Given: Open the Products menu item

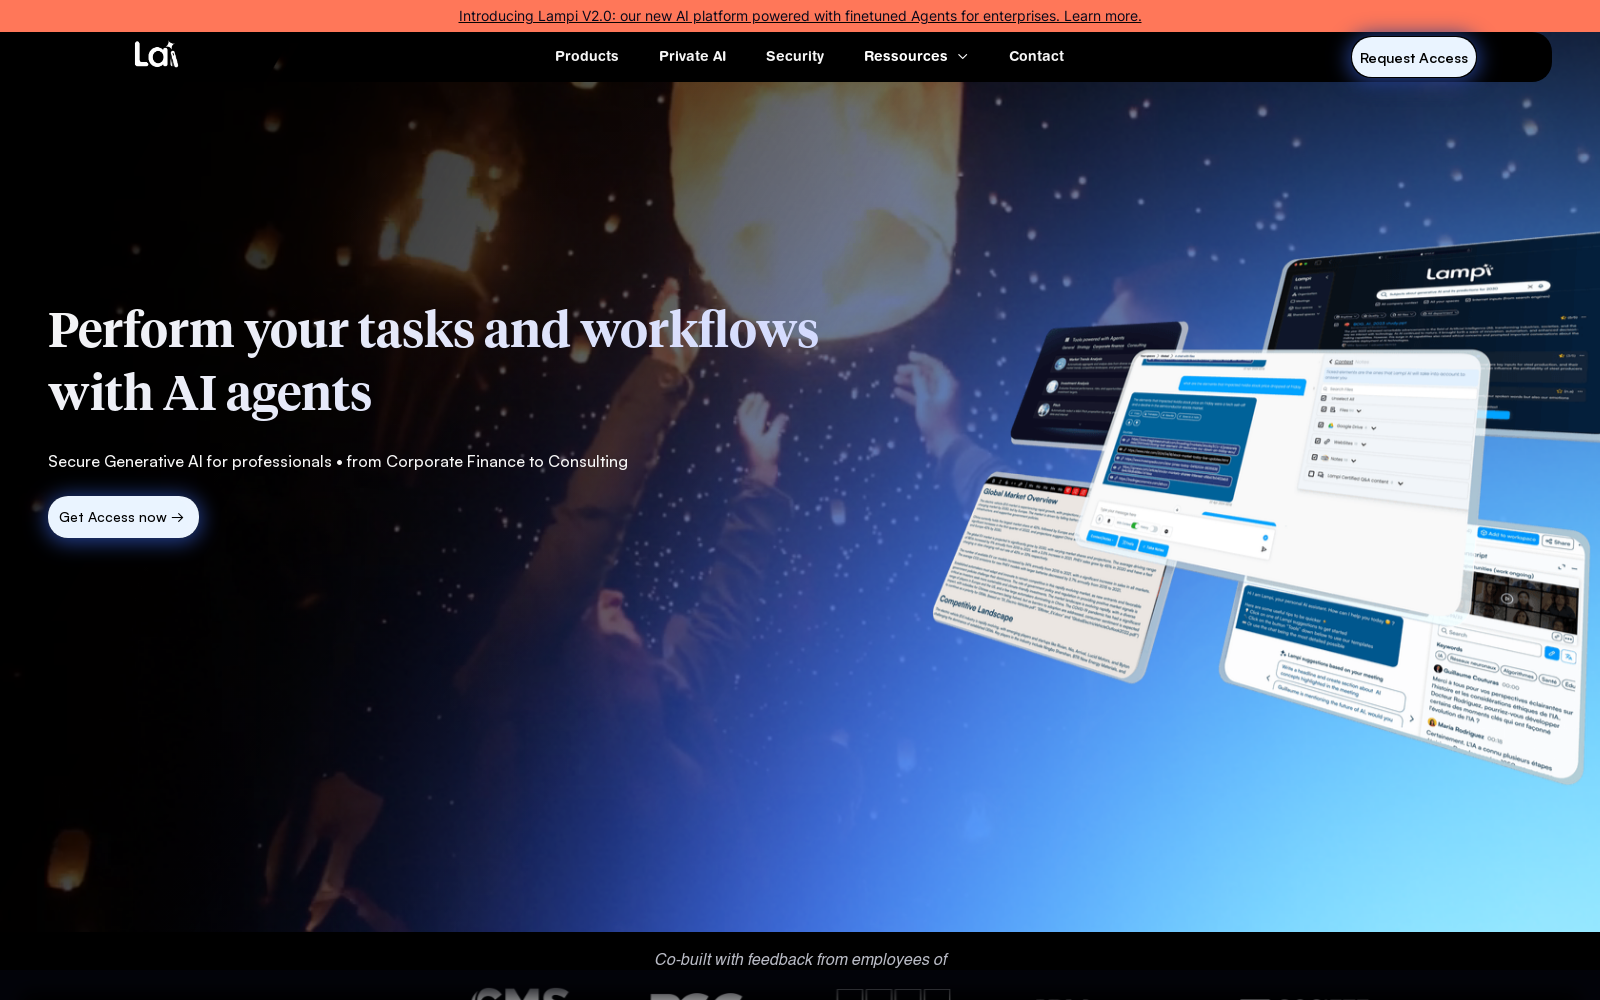Looking at the screenshot, I should 587,56.
